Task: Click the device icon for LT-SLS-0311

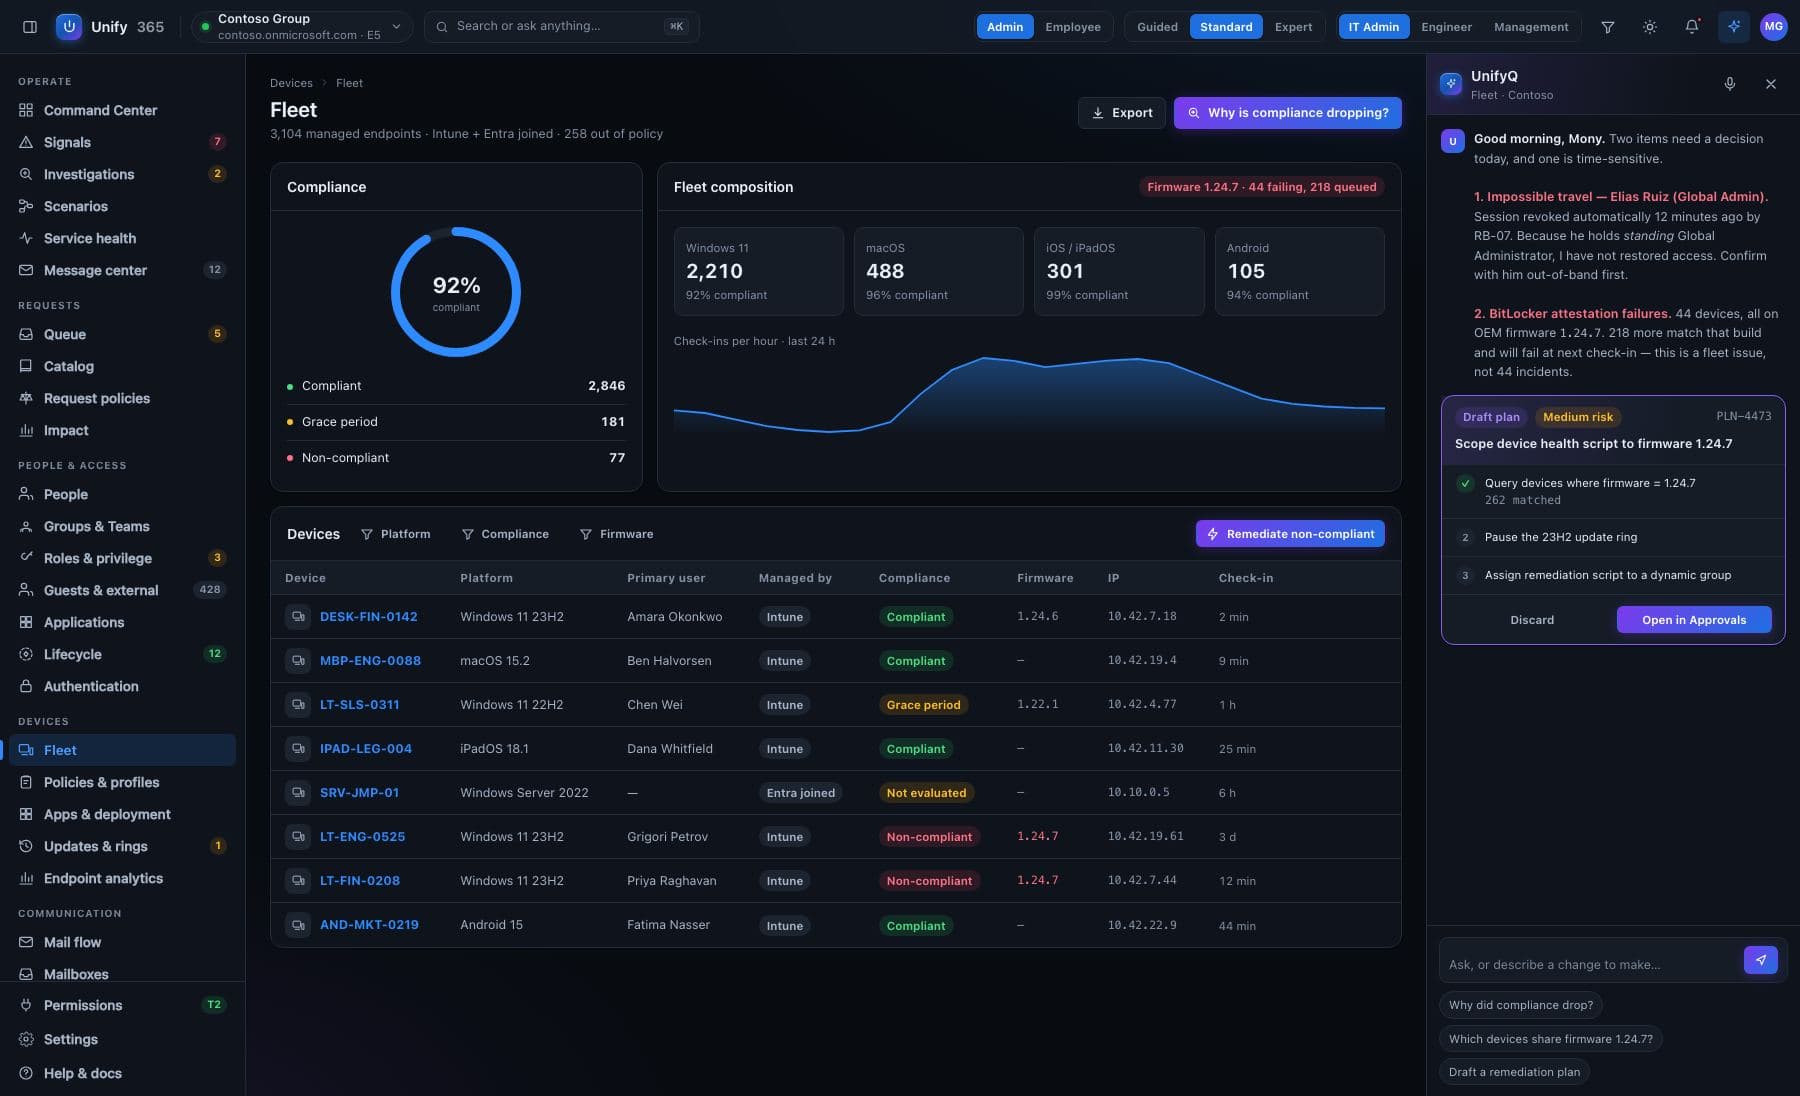Action: (x=298, y=705)
